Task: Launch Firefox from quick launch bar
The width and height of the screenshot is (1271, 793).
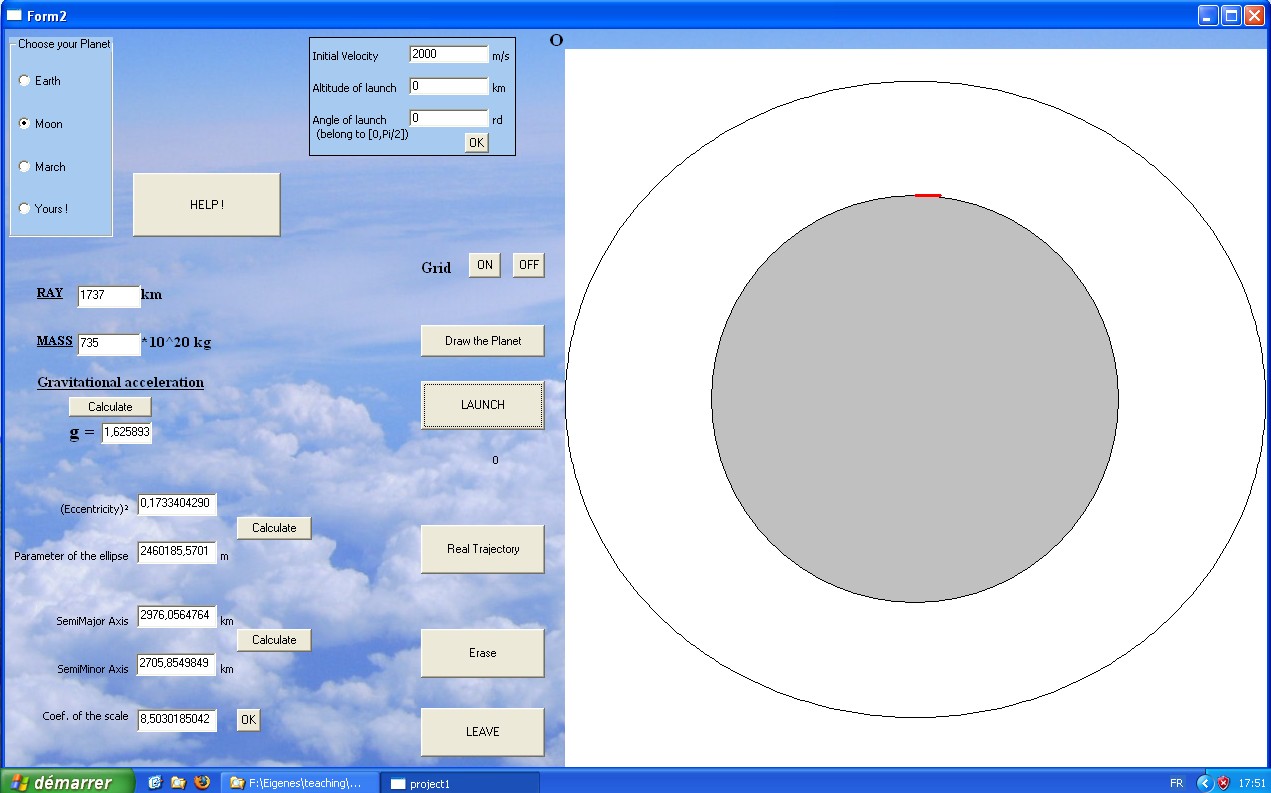Action: coord(202,782)
